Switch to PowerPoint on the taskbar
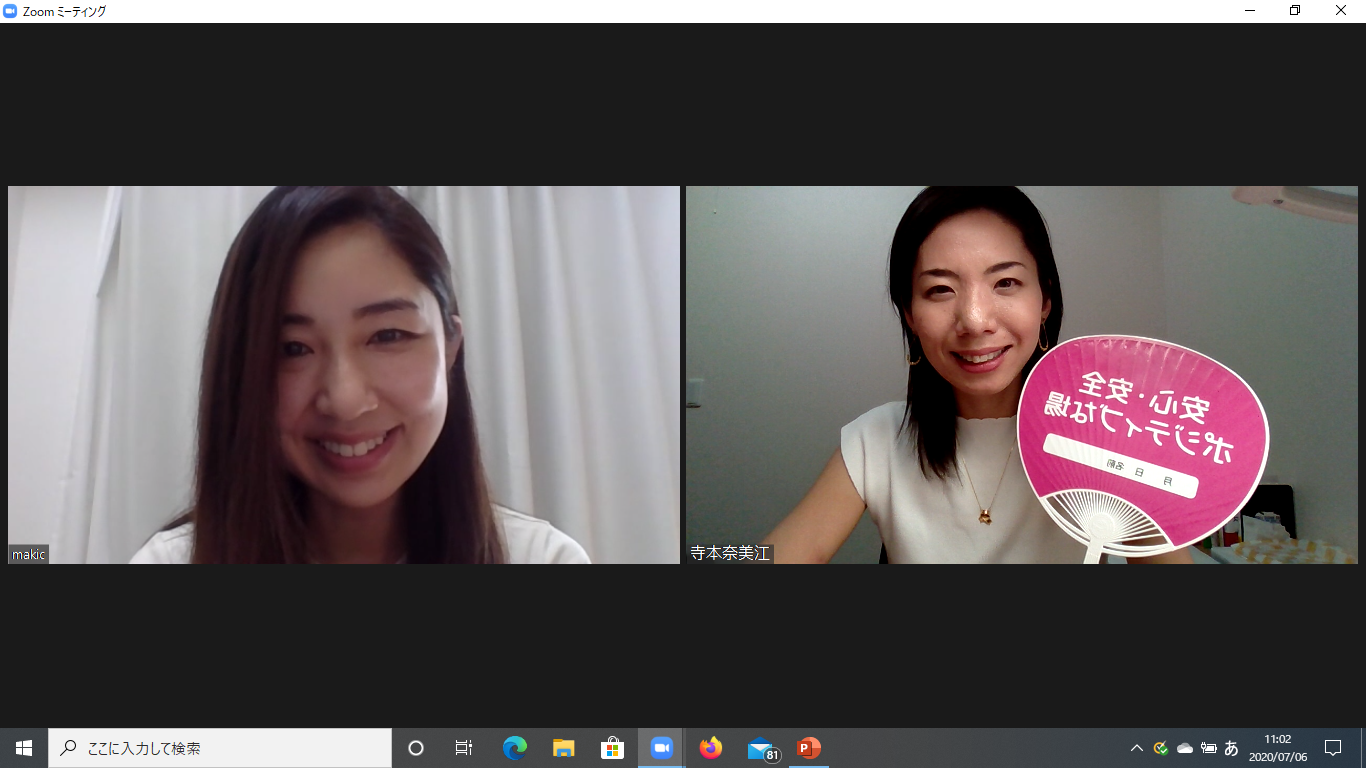The width and height of the screenshot is (1366, 768). coord(809,748)
